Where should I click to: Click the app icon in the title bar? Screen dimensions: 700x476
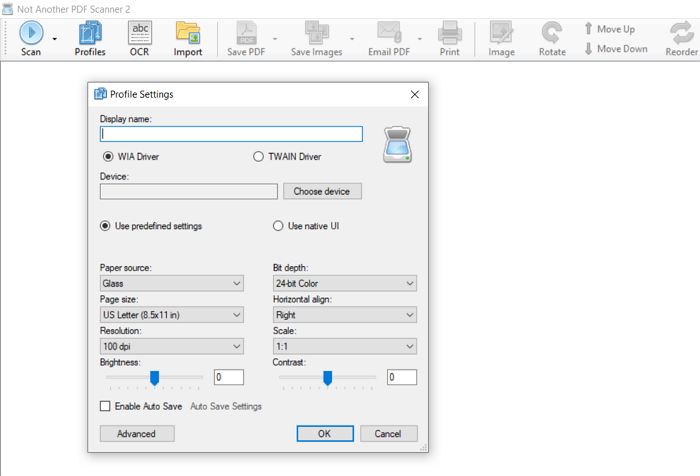pyautogui.click(x=8, y=9)
